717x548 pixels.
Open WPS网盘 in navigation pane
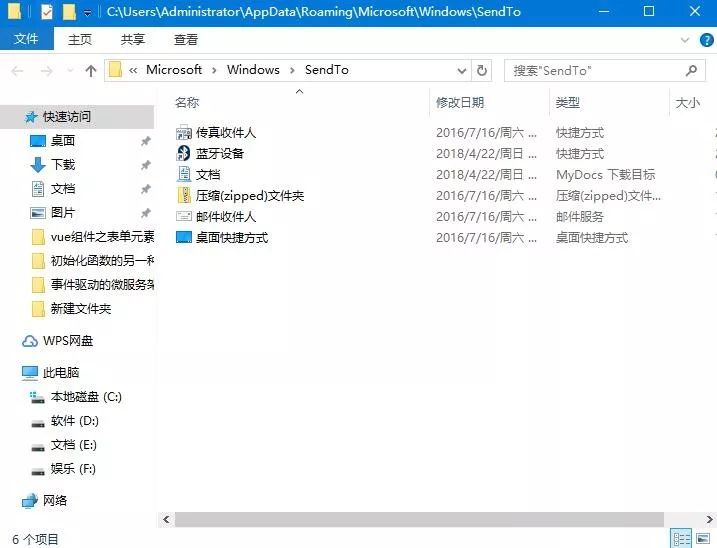tap(68, 341)
